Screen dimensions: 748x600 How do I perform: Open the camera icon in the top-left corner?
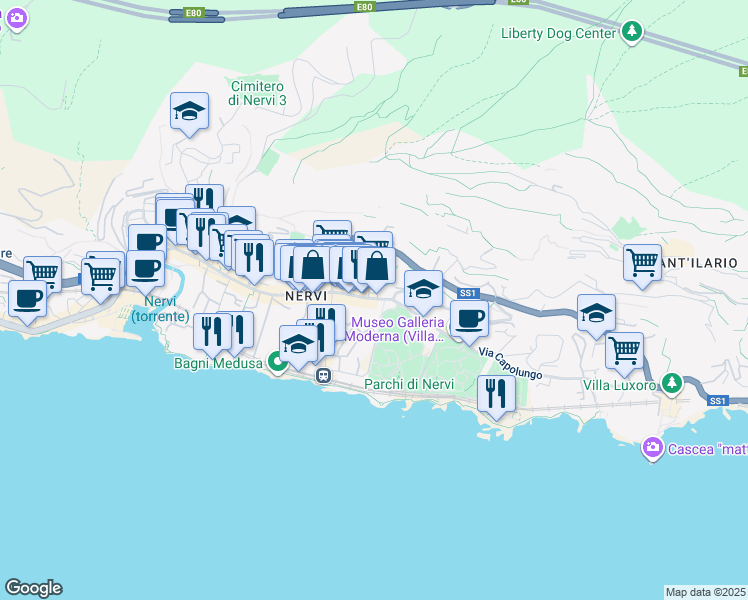14,18
